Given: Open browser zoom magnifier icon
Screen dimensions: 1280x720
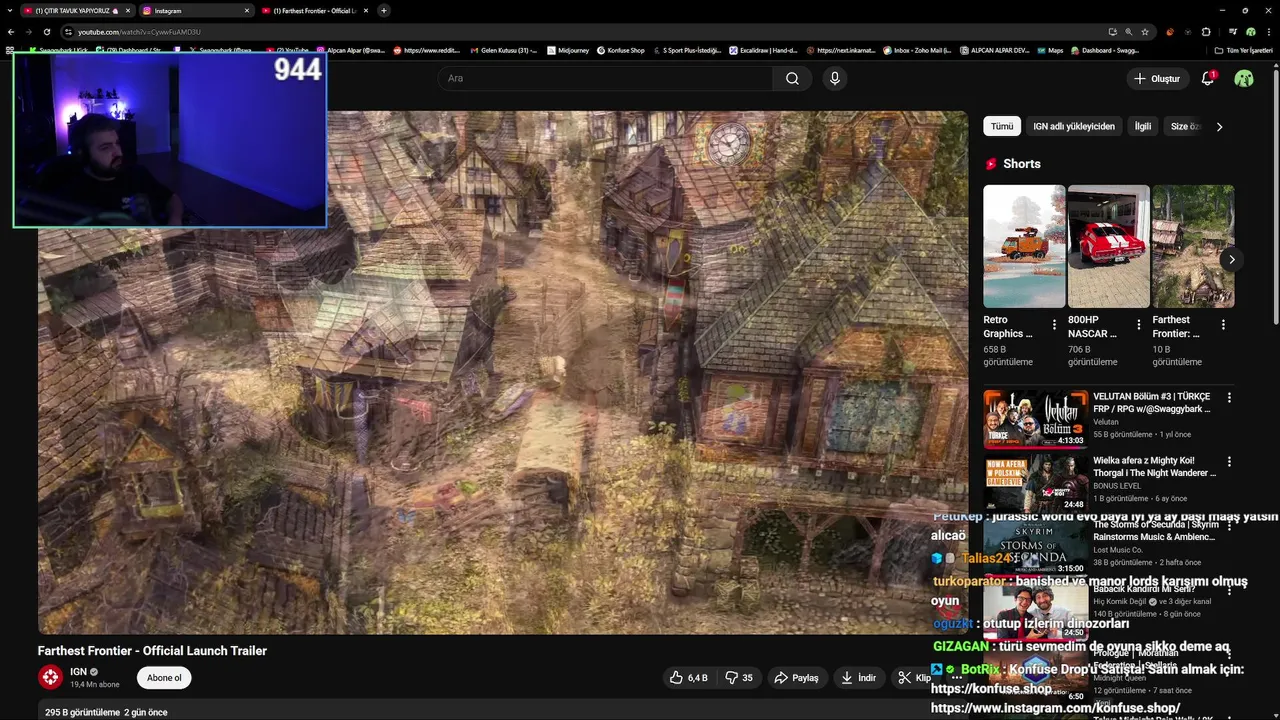Looking at the screenshot, I should [x=1129, y=31].
